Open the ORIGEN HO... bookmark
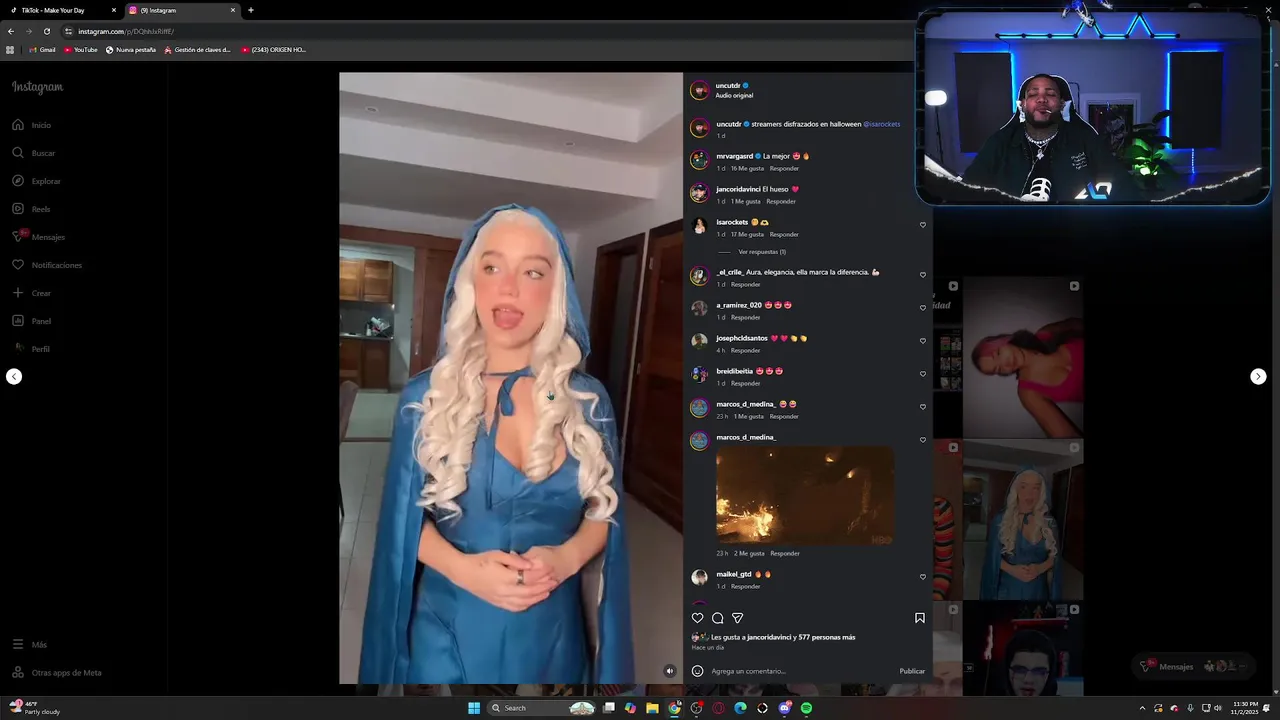 274,50
